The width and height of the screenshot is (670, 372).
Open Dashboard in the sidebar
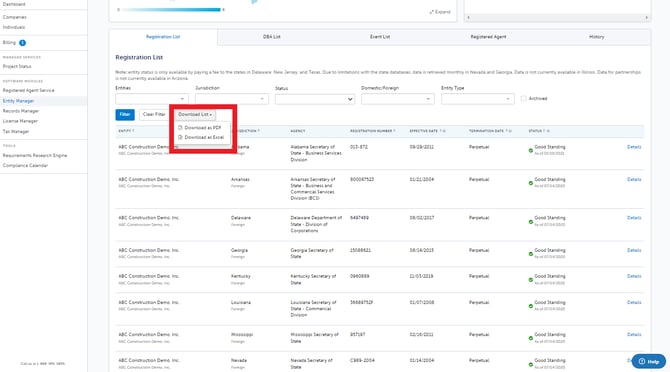(14, 4)
